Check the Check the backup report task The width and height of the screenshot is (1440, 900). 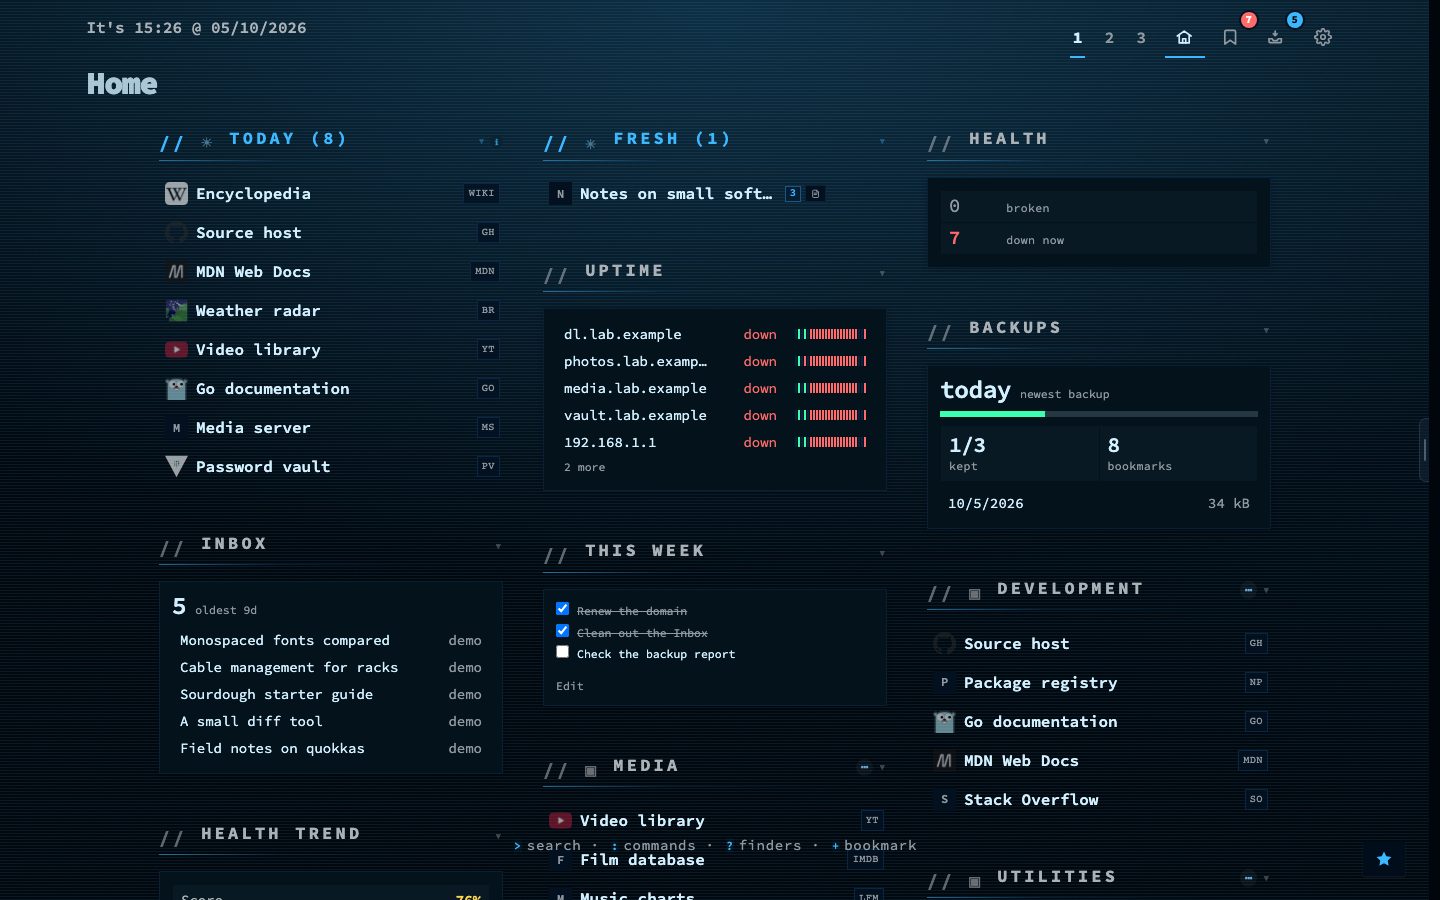tap(562, 652)
